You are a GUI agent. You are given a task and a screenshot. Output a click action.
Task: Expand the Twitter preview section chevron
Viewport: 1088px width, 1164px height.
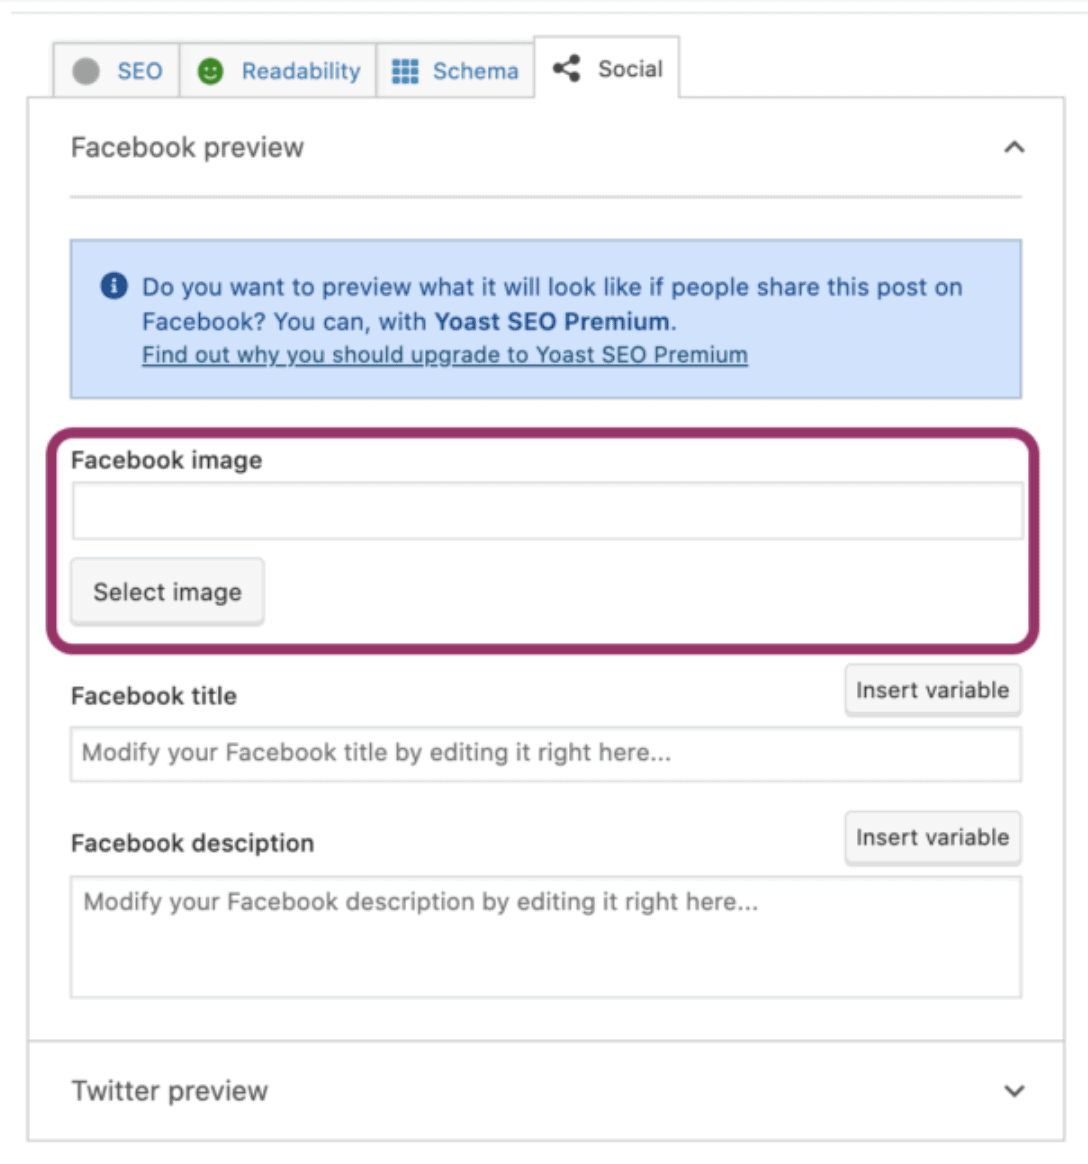1015,1091
